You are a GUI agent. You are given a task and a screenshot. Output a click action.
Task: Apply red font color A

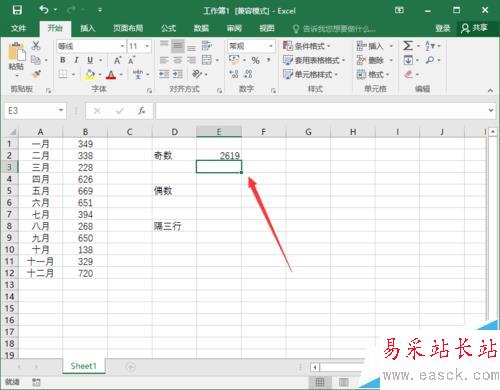111,74
